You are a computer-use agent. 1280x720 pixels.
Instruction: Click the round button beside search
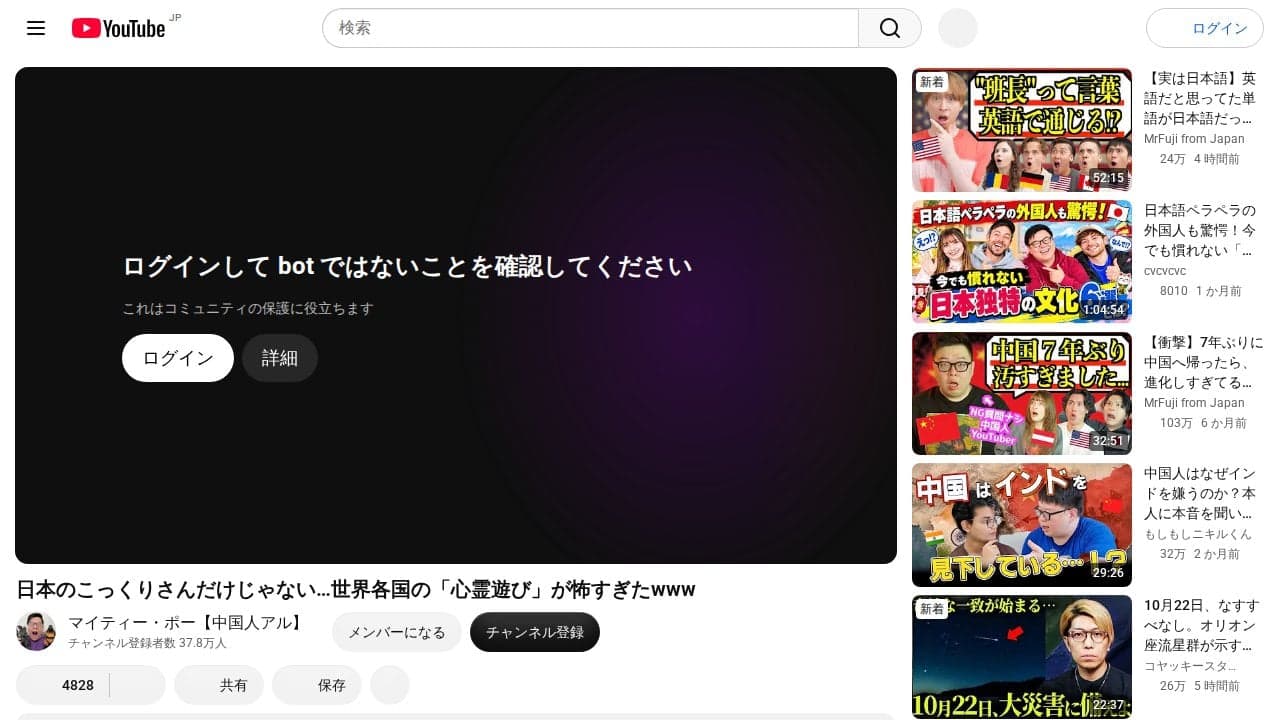957,28
